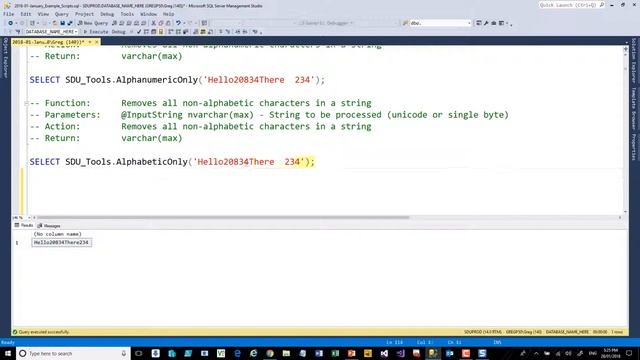Pin the 2018-01-Janu script tab
The image size is (640, 360).
point(90,42)
